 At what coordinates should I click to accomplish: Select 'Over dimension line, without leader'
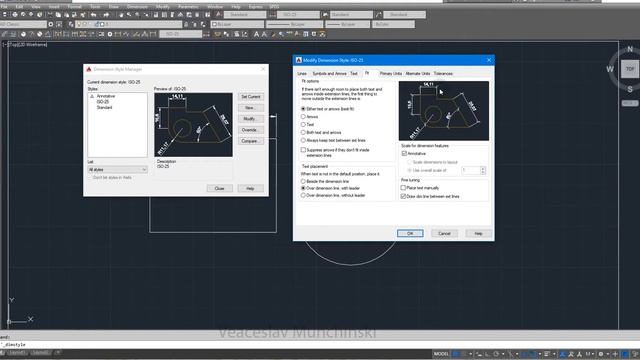pos(303,195)
